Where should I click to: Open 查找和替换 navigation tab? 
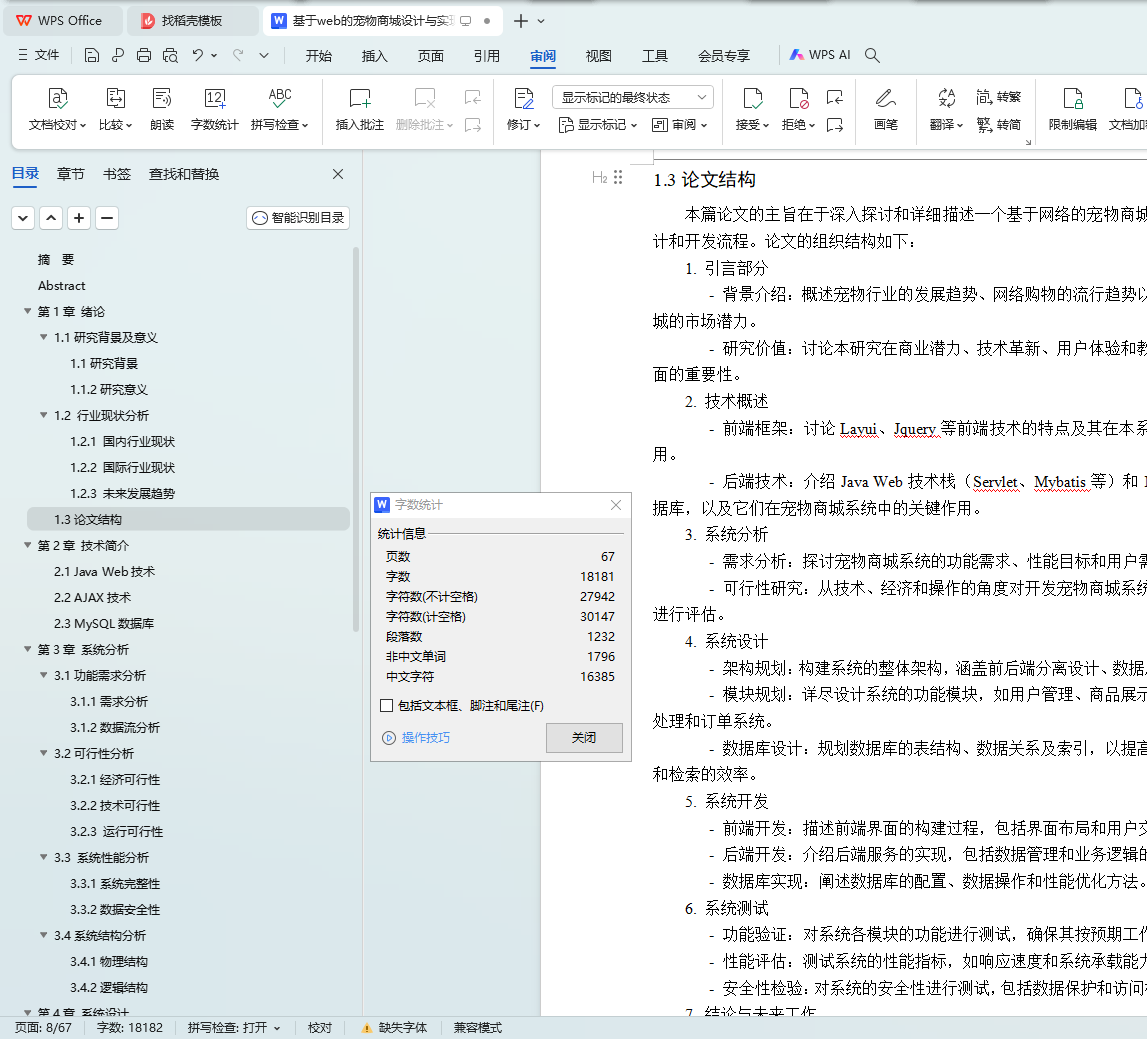(184, 174)
